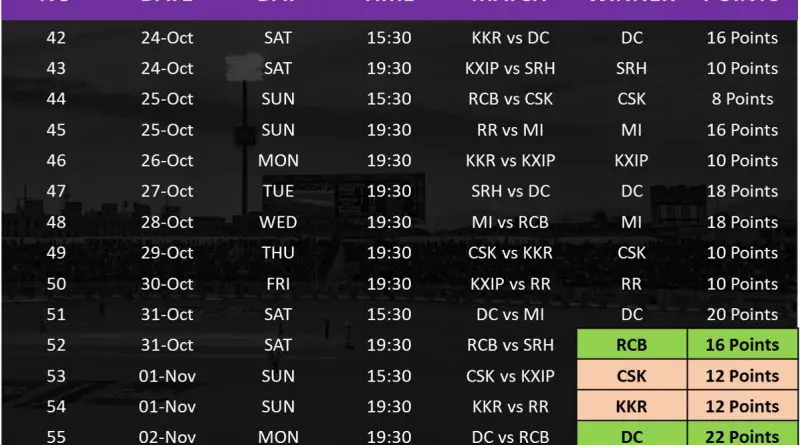Select the 29-Oct date cell
The width and height of the screenshot is (800, 445).
pos(167,253)
